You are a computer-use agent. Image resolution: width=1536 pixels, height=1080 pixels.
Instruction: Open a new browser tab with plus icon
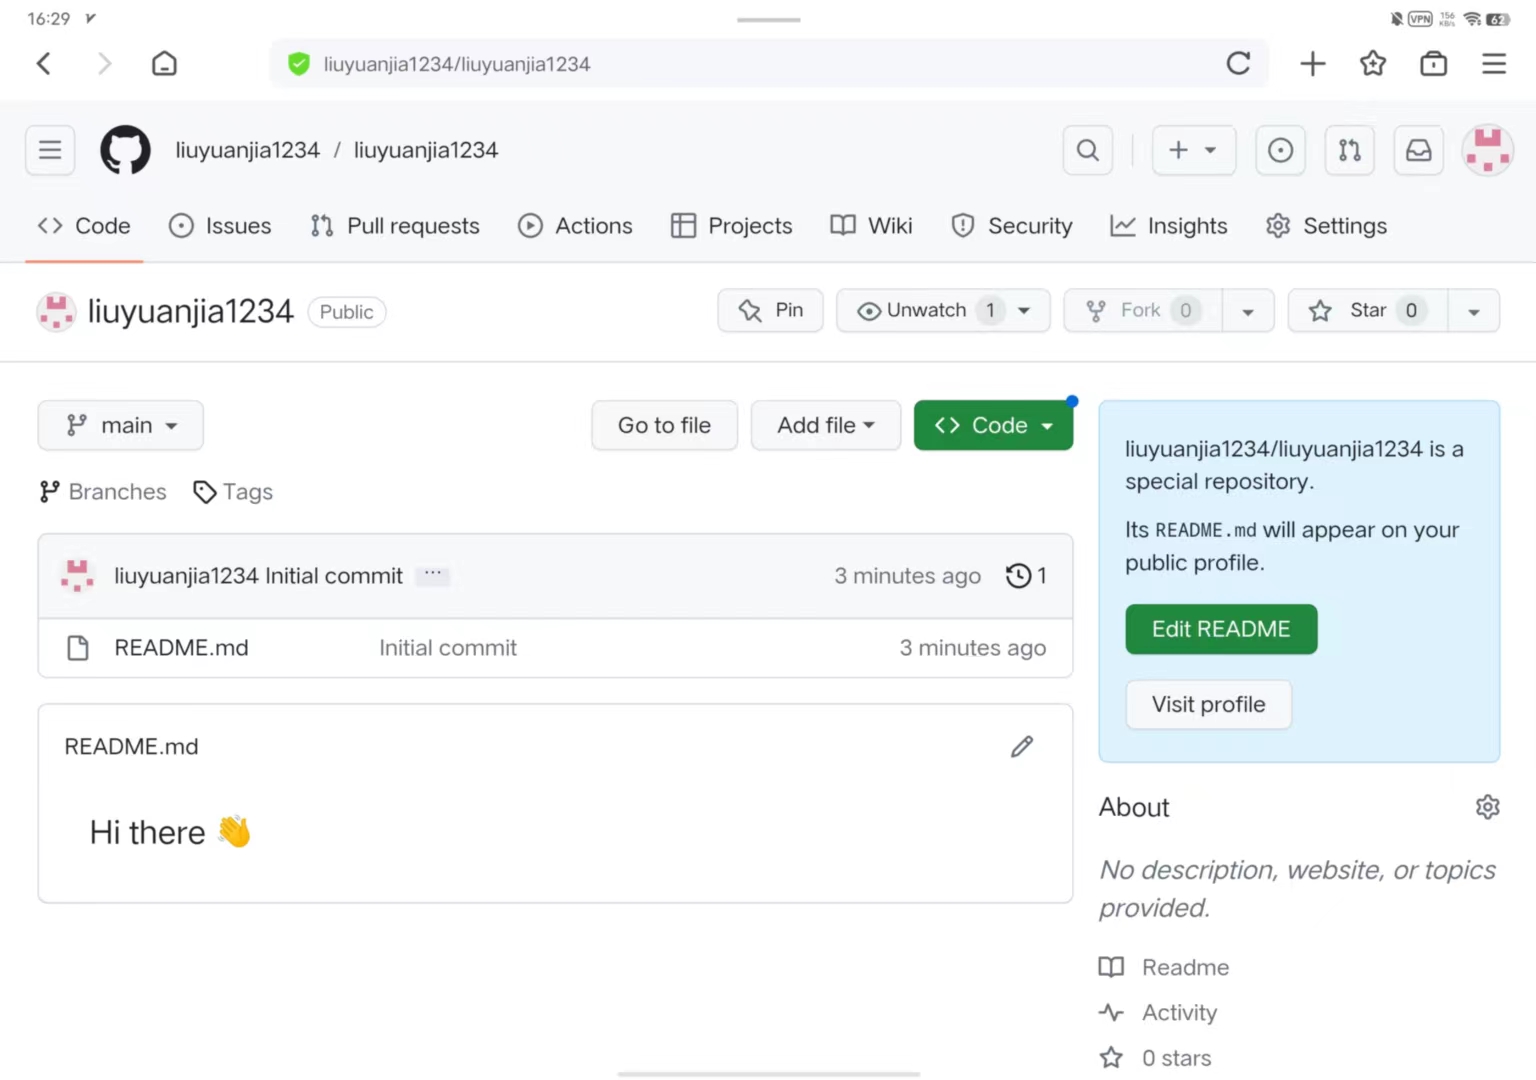click(1312, 64)
